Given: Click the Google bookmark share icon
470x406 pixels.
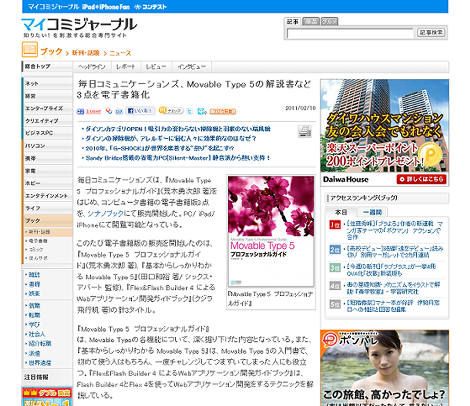Looking at the screenshot, I should tap(109, 111).
